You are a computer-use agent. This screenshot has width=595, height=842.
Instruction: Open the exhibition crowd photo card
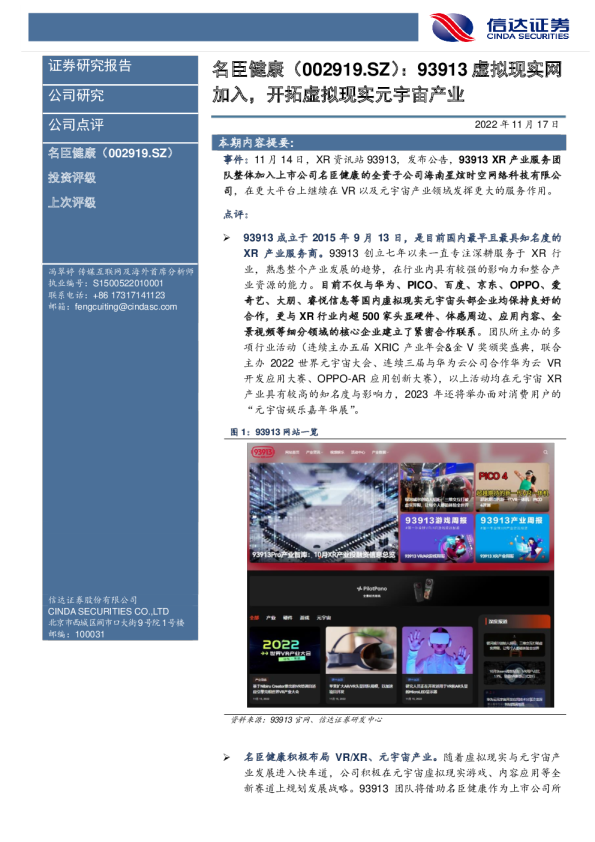click(437, 488)
